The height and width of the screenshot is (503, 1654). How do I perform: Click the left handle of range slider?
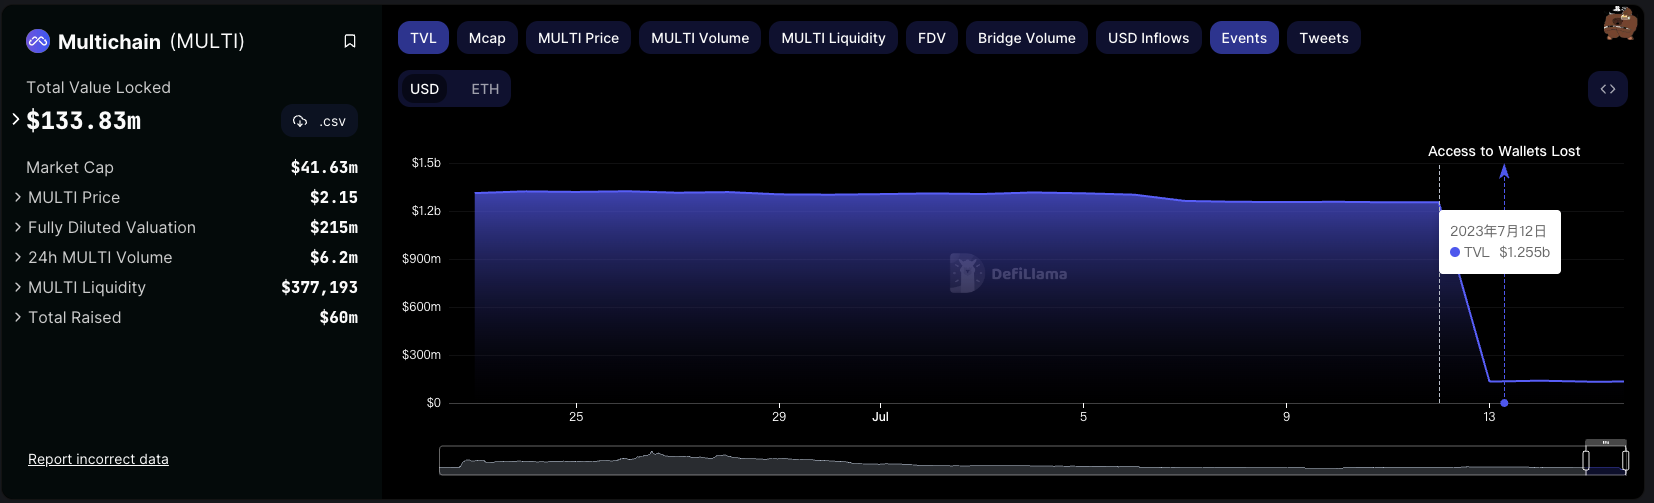[1586, 460]
